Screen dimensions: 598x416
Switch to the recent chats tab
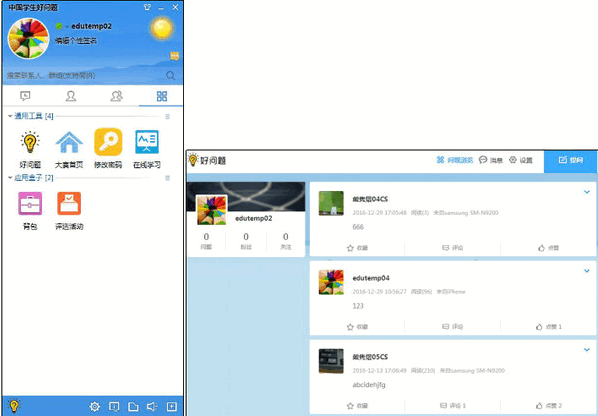[x=25, y=96]
